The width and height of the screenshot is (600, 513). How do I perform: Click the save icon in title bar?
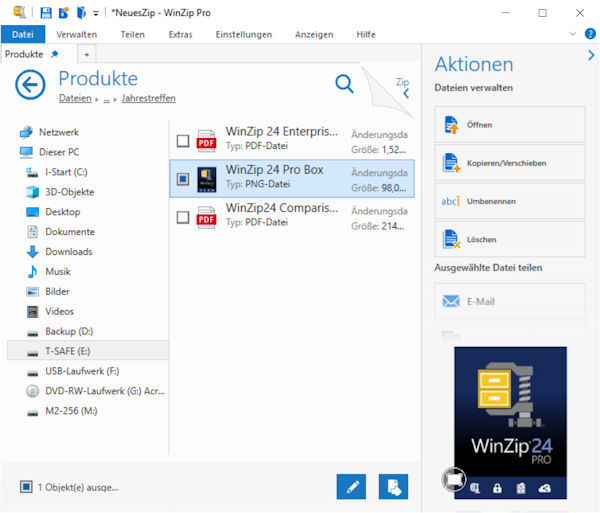[x=46, y=13]
